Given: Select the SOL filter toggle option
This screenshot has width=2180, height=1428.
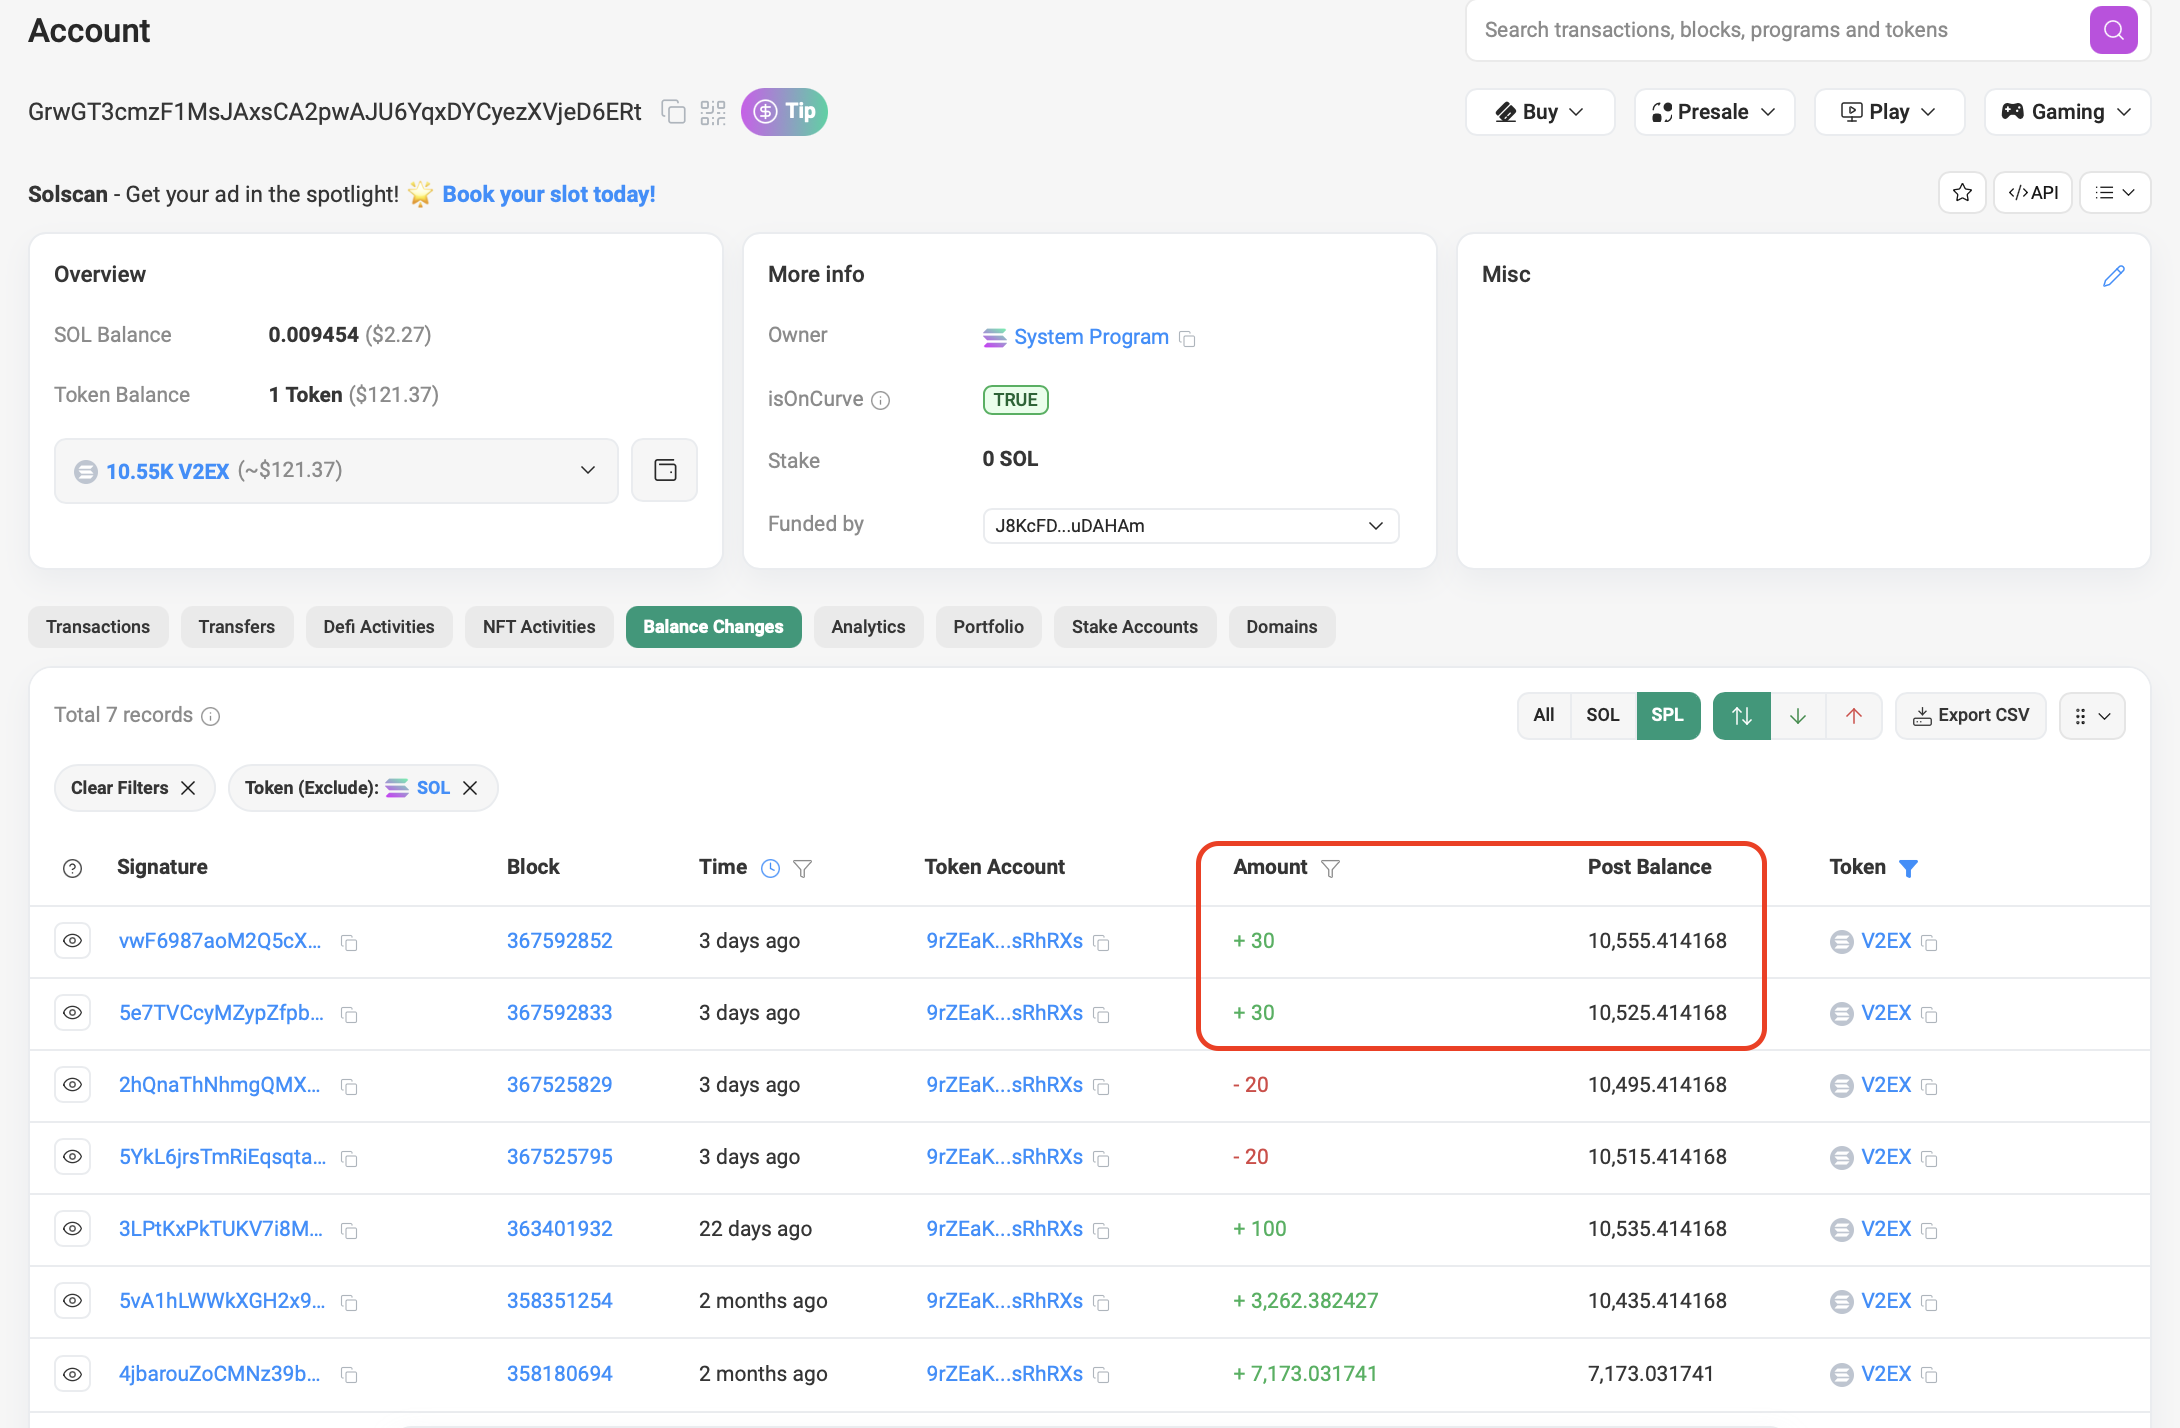Looking at the screenshot, I should pyautogui.click(x=1602, y=715).
